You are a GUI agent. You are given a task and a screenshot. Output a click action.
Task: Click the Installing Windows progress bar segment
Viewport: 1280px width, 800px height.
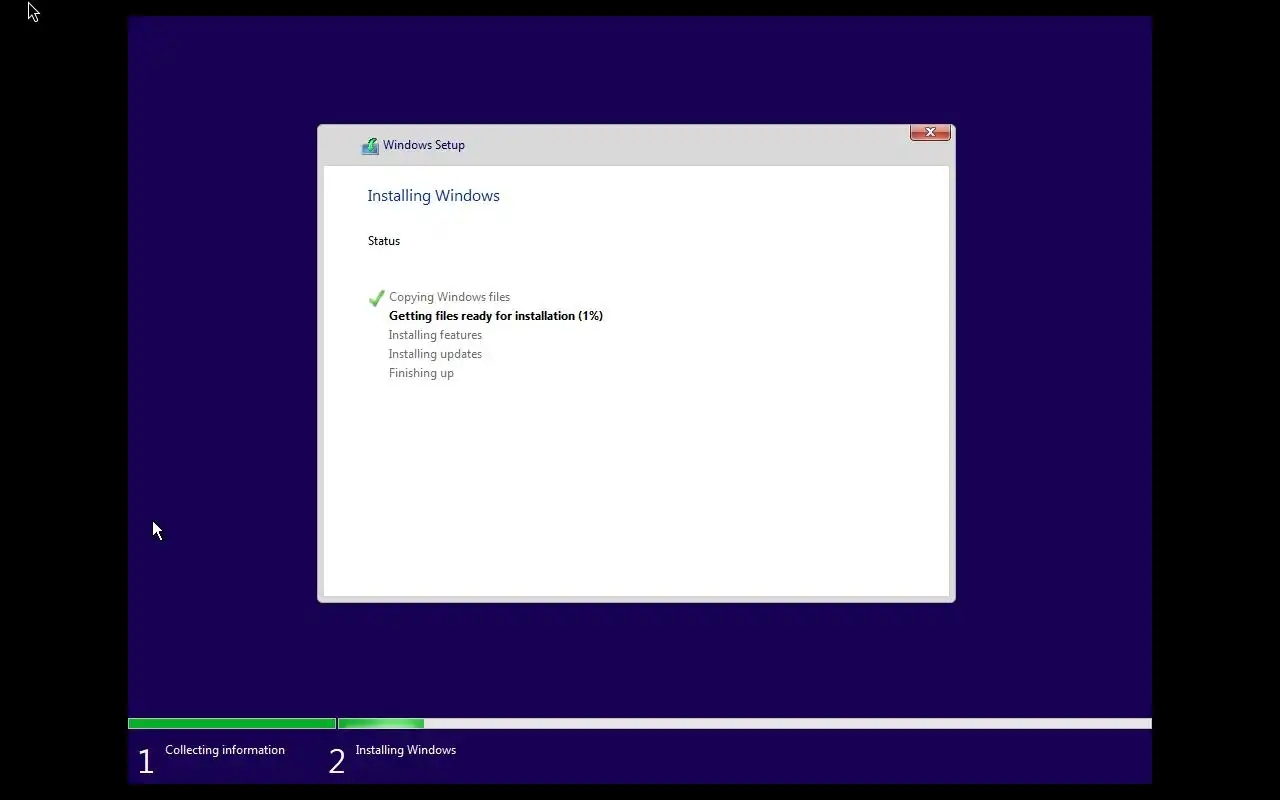745,723
